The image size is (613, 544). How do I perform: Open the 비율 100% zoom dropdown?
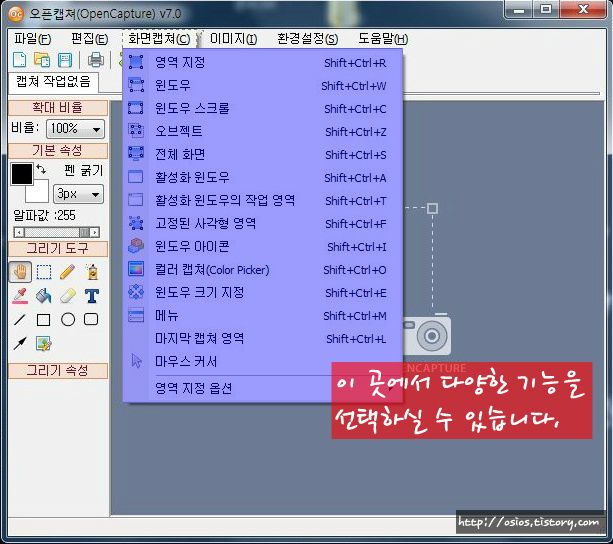coord(75,129)
